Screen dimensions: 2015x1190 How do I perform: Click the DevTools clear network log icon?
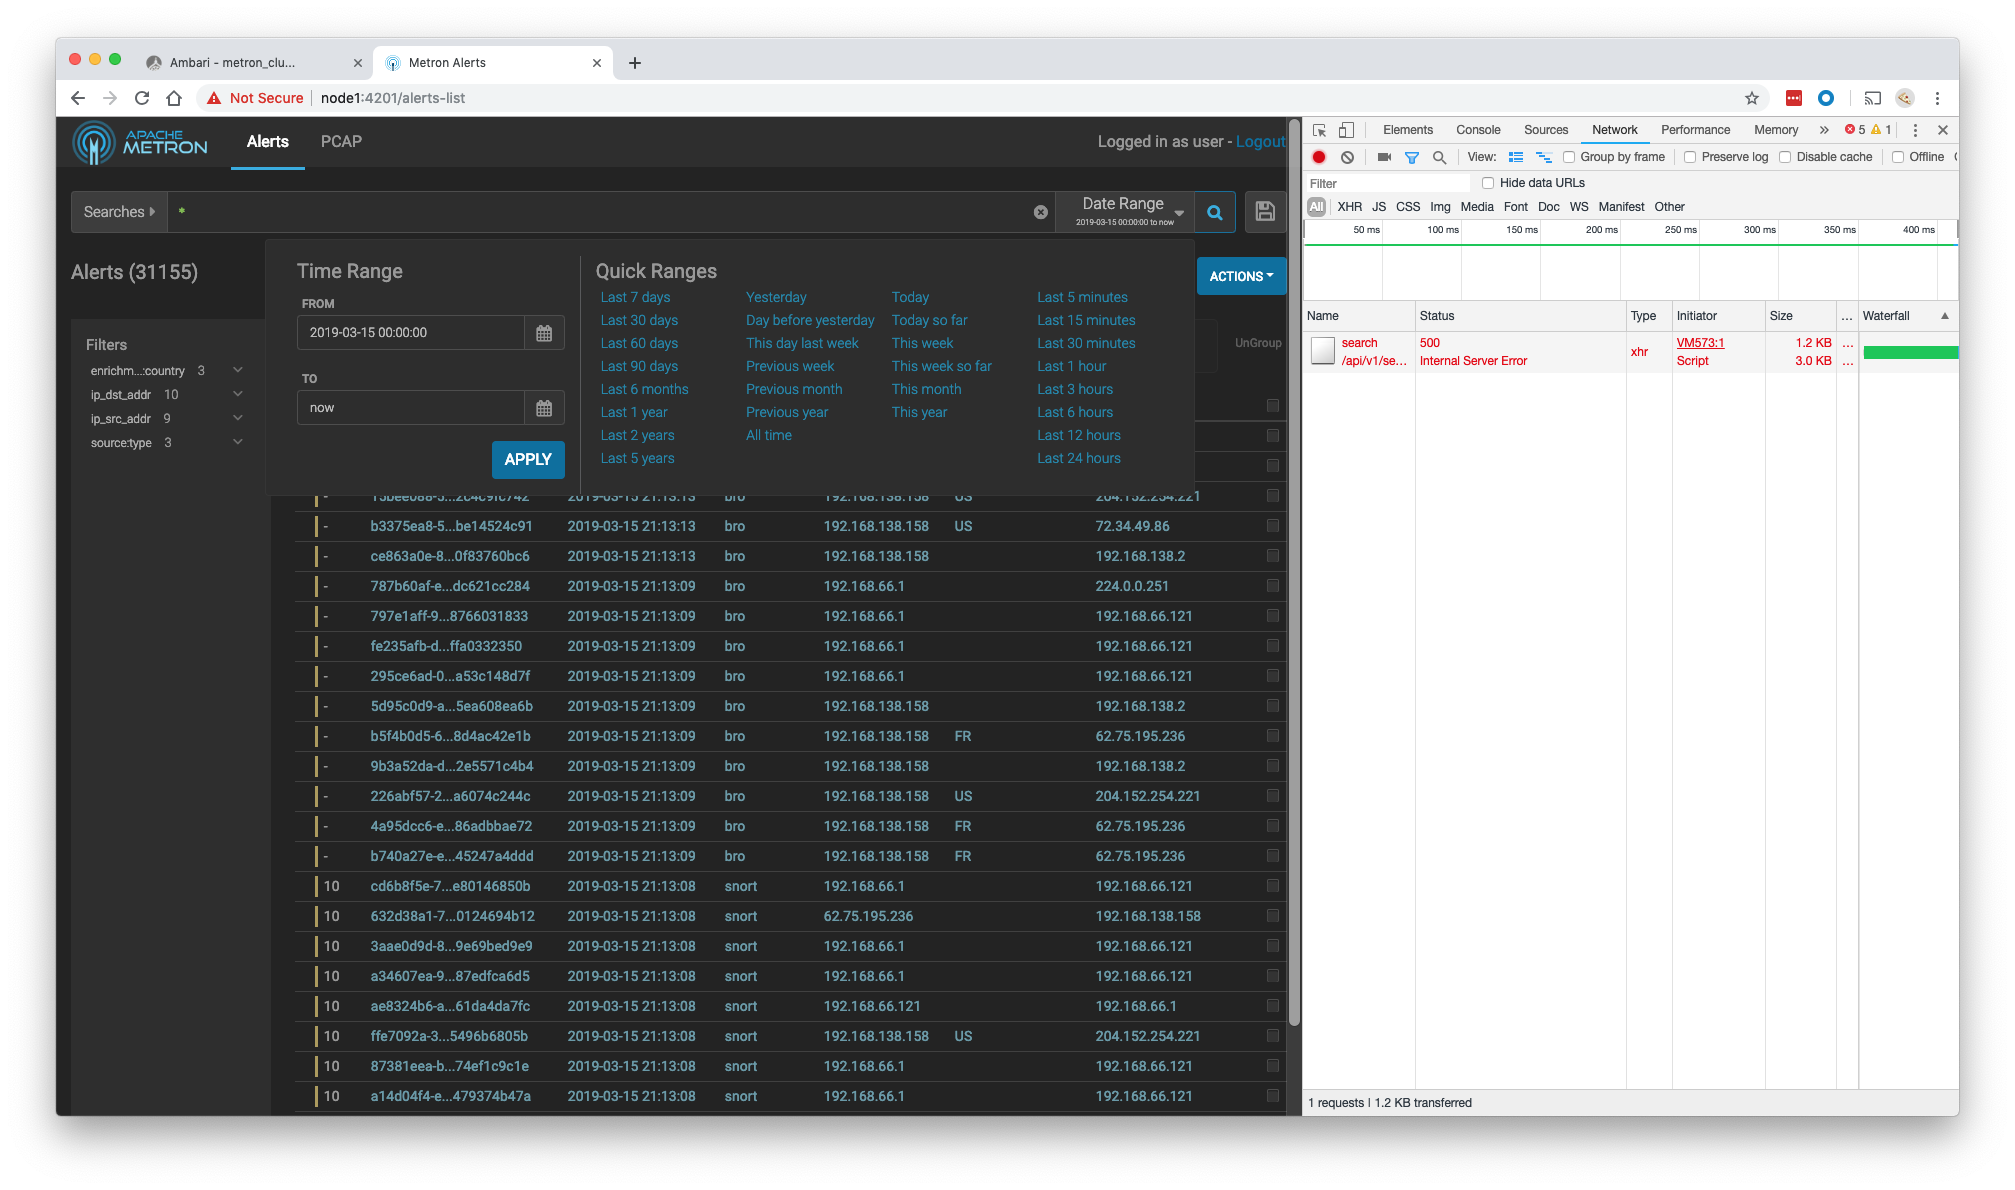(x=1347, y=157)
